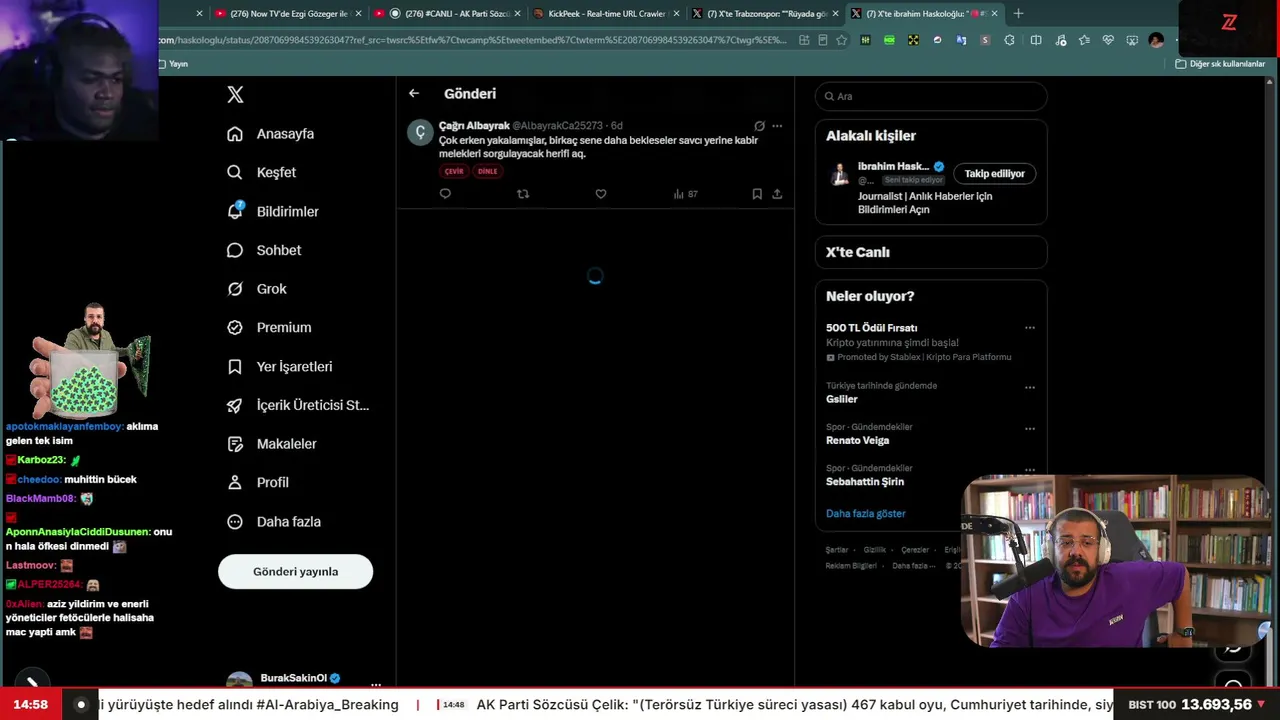Click Daha fazla göster link
The width and height of the screenshot is (1280, 720).
866,514
